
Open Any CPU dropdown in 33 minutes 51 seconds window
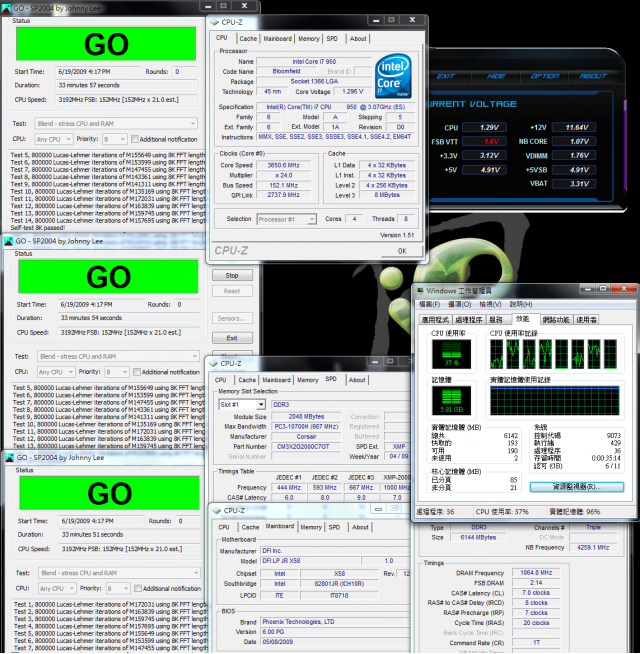click(58, 588)
